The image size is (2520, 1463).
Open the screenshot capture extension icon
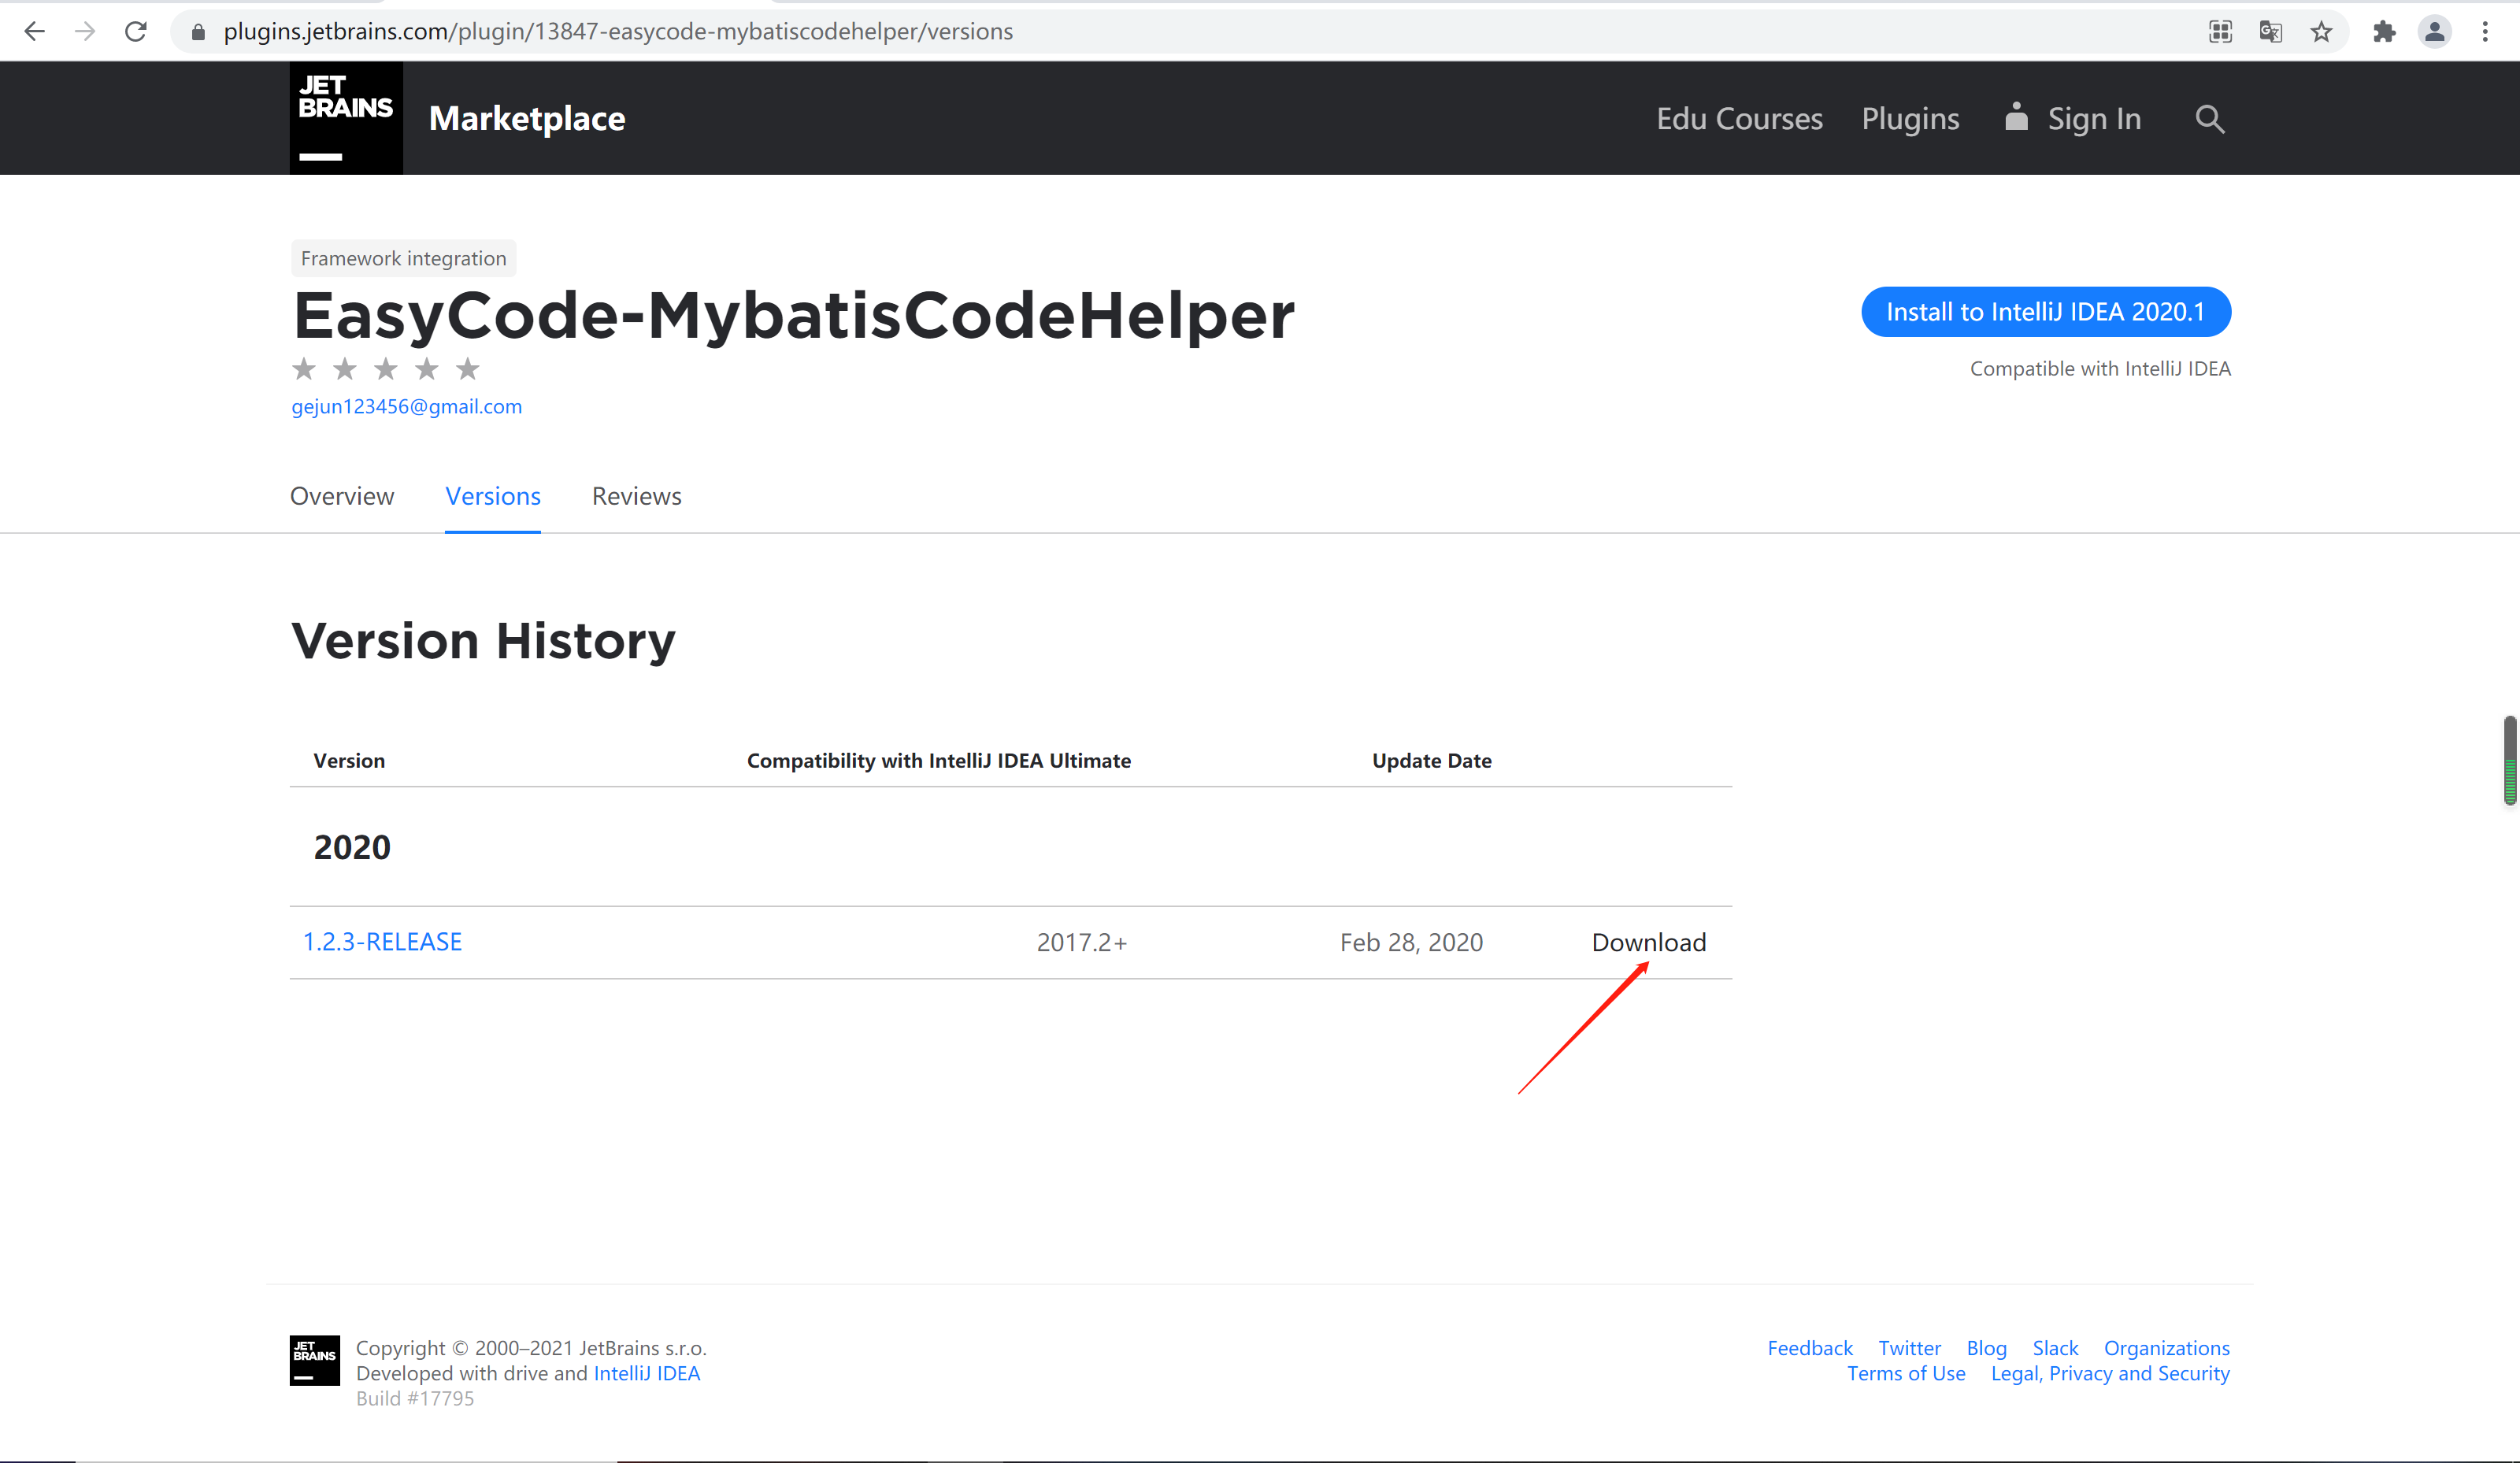pyautogui.click(x=2219, y=31)
